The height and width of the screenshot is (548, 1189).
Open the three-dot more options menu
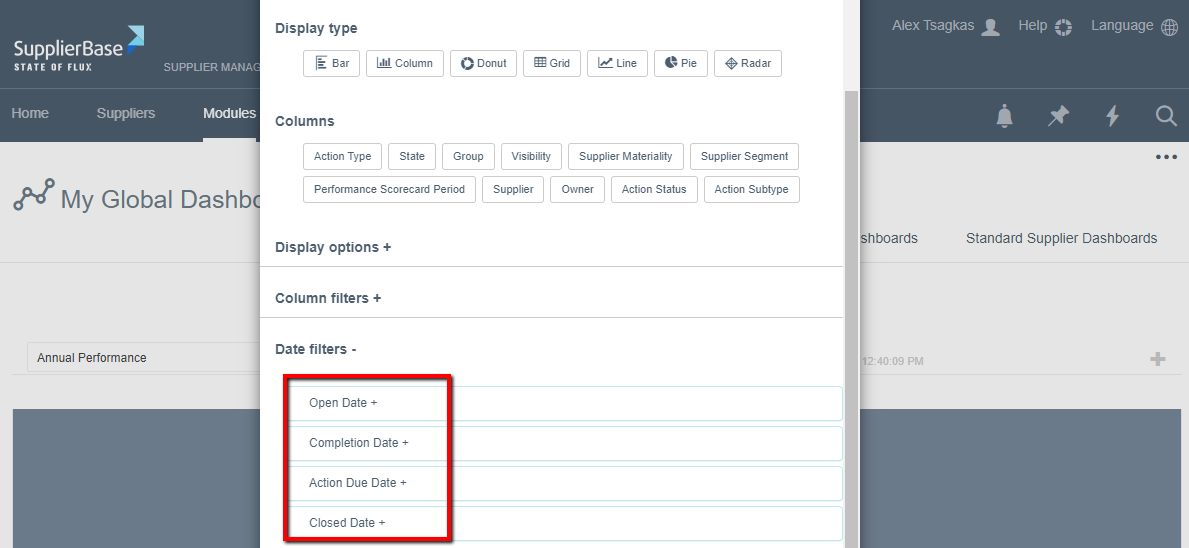click(x=1166, y=157)
